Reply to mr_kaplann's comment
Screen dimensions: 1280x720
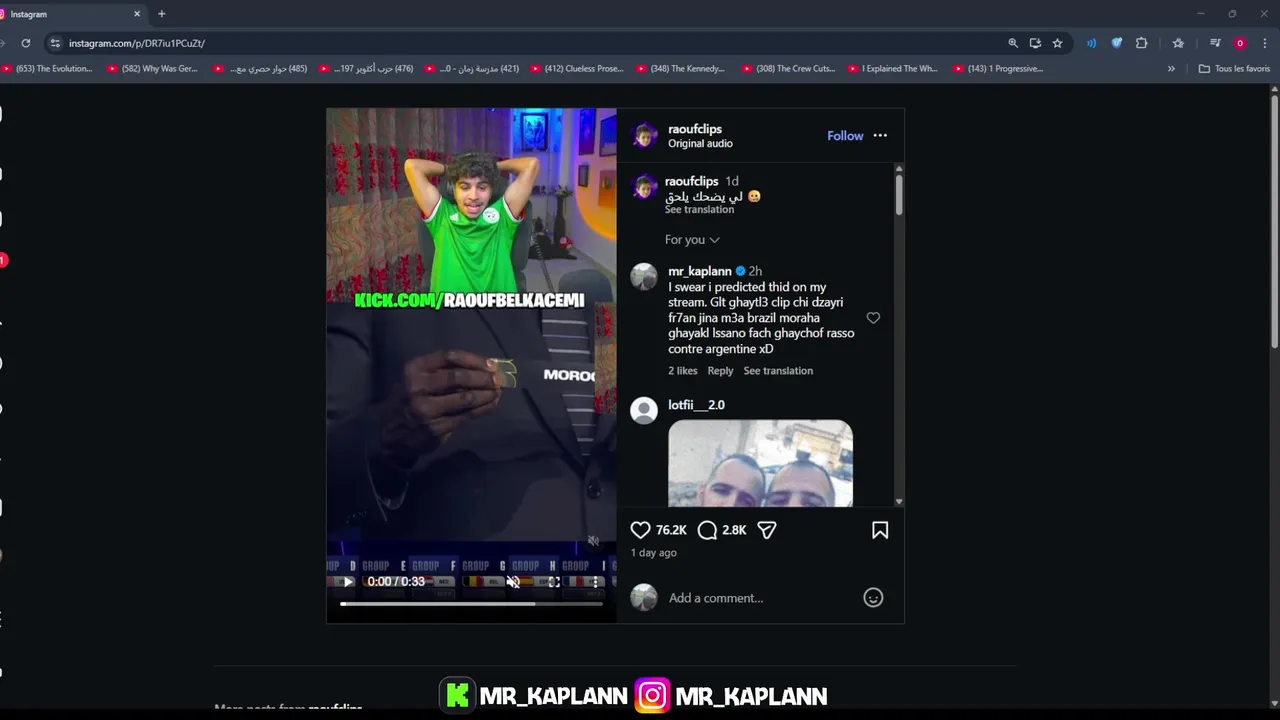click(x=720, y=371)
